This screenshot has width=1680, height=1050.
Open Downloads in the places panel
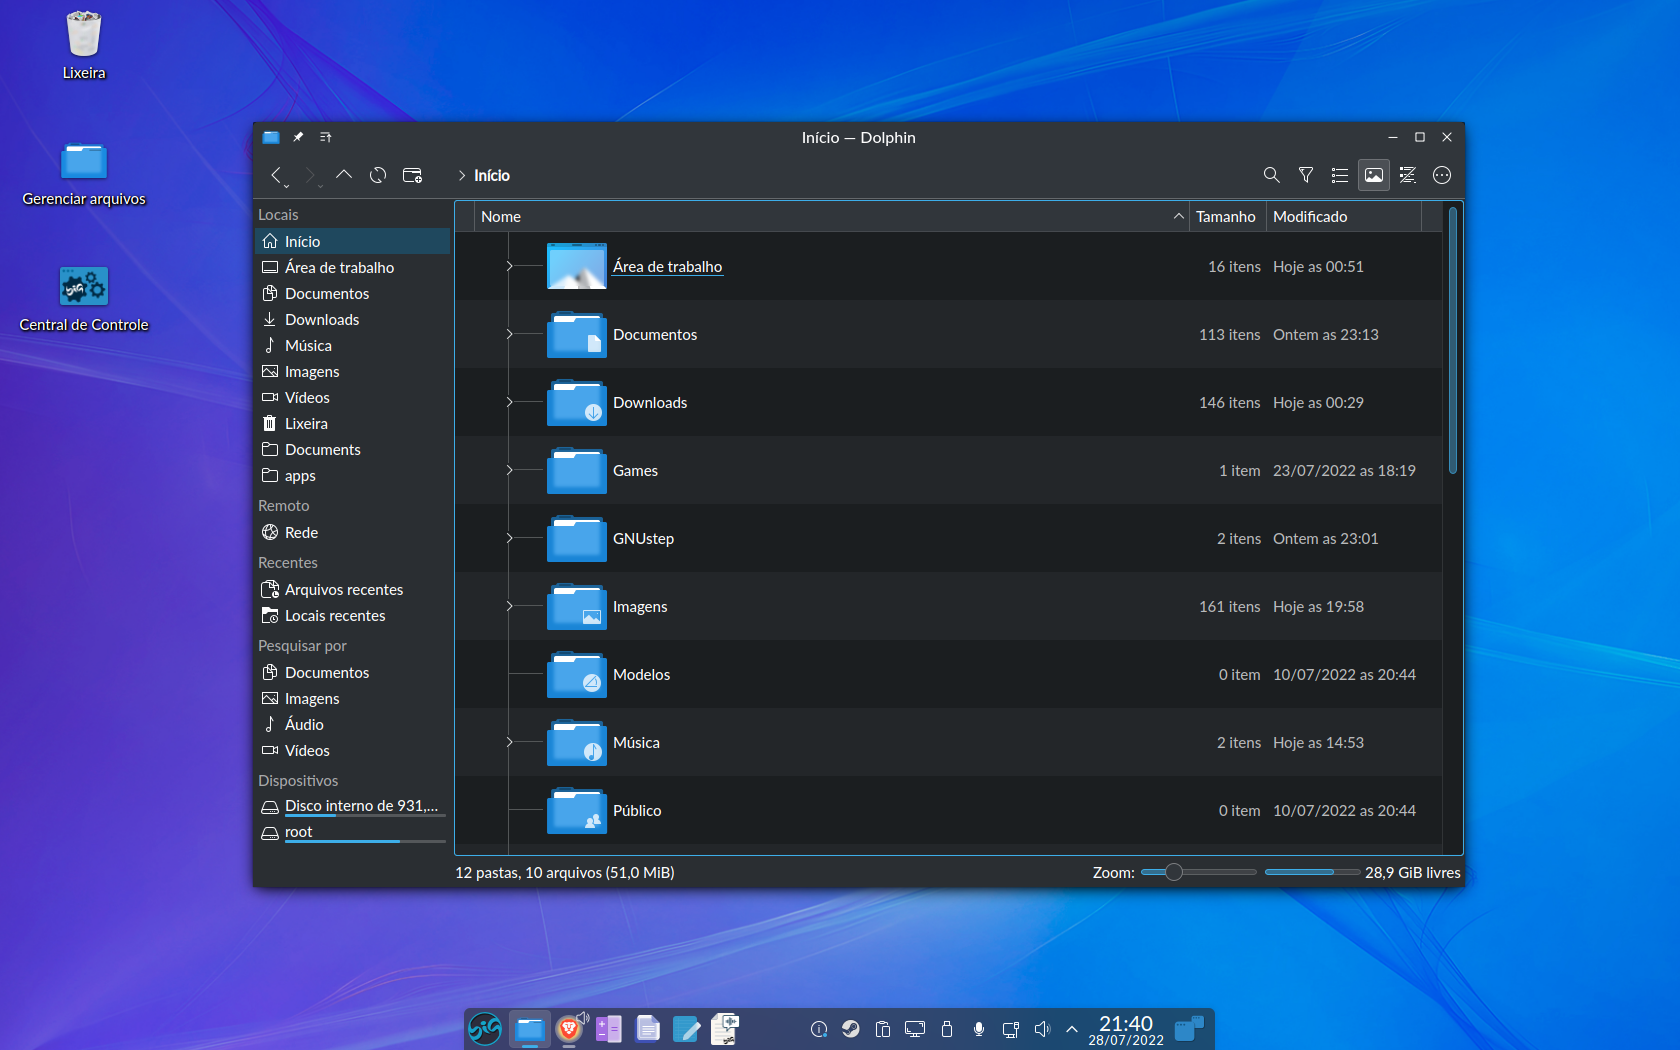coord(352,319)
